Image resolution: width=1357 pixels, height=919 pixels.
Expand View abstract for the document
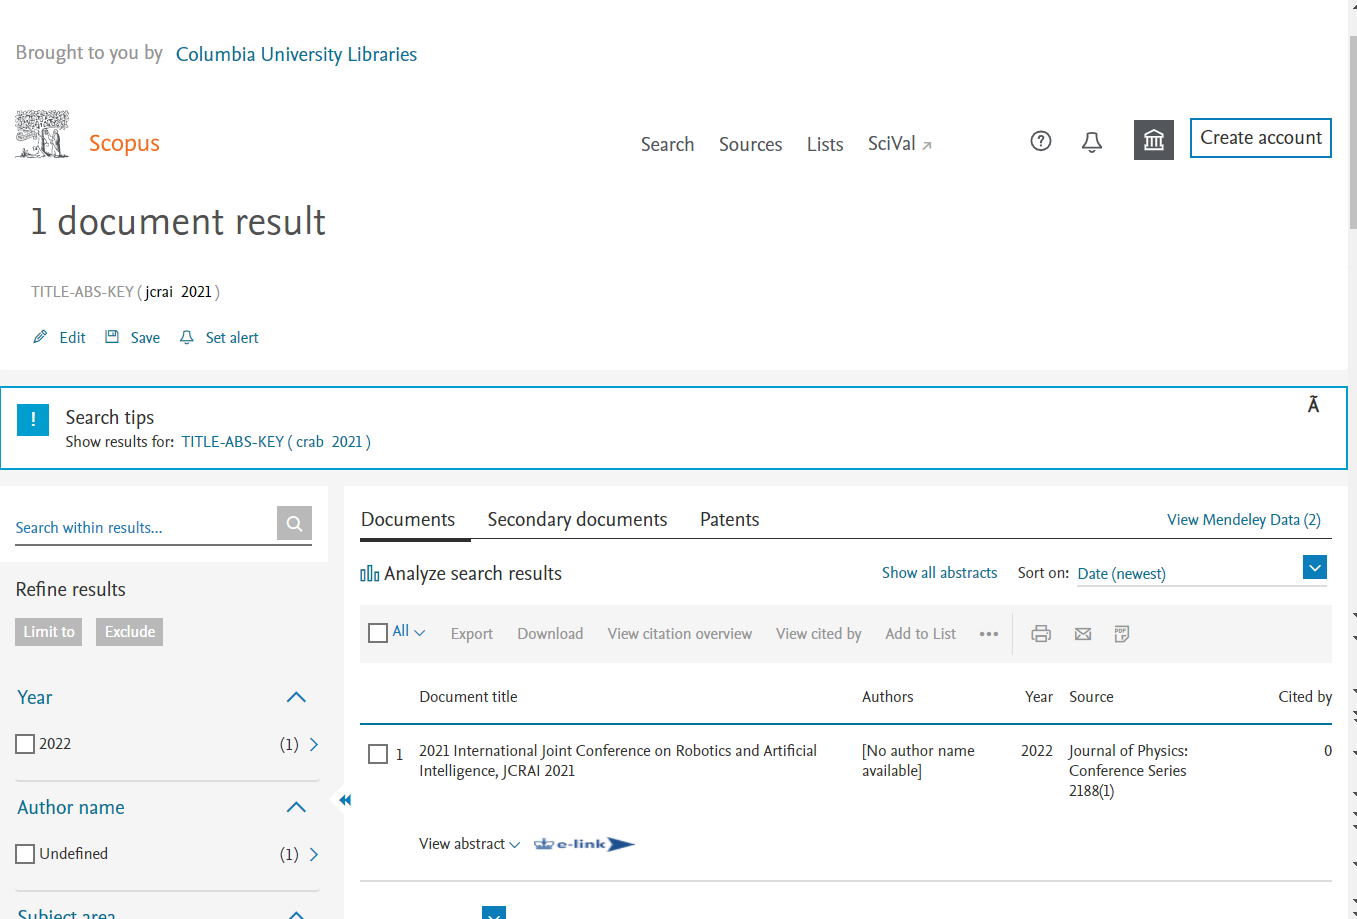pos(469,844)
